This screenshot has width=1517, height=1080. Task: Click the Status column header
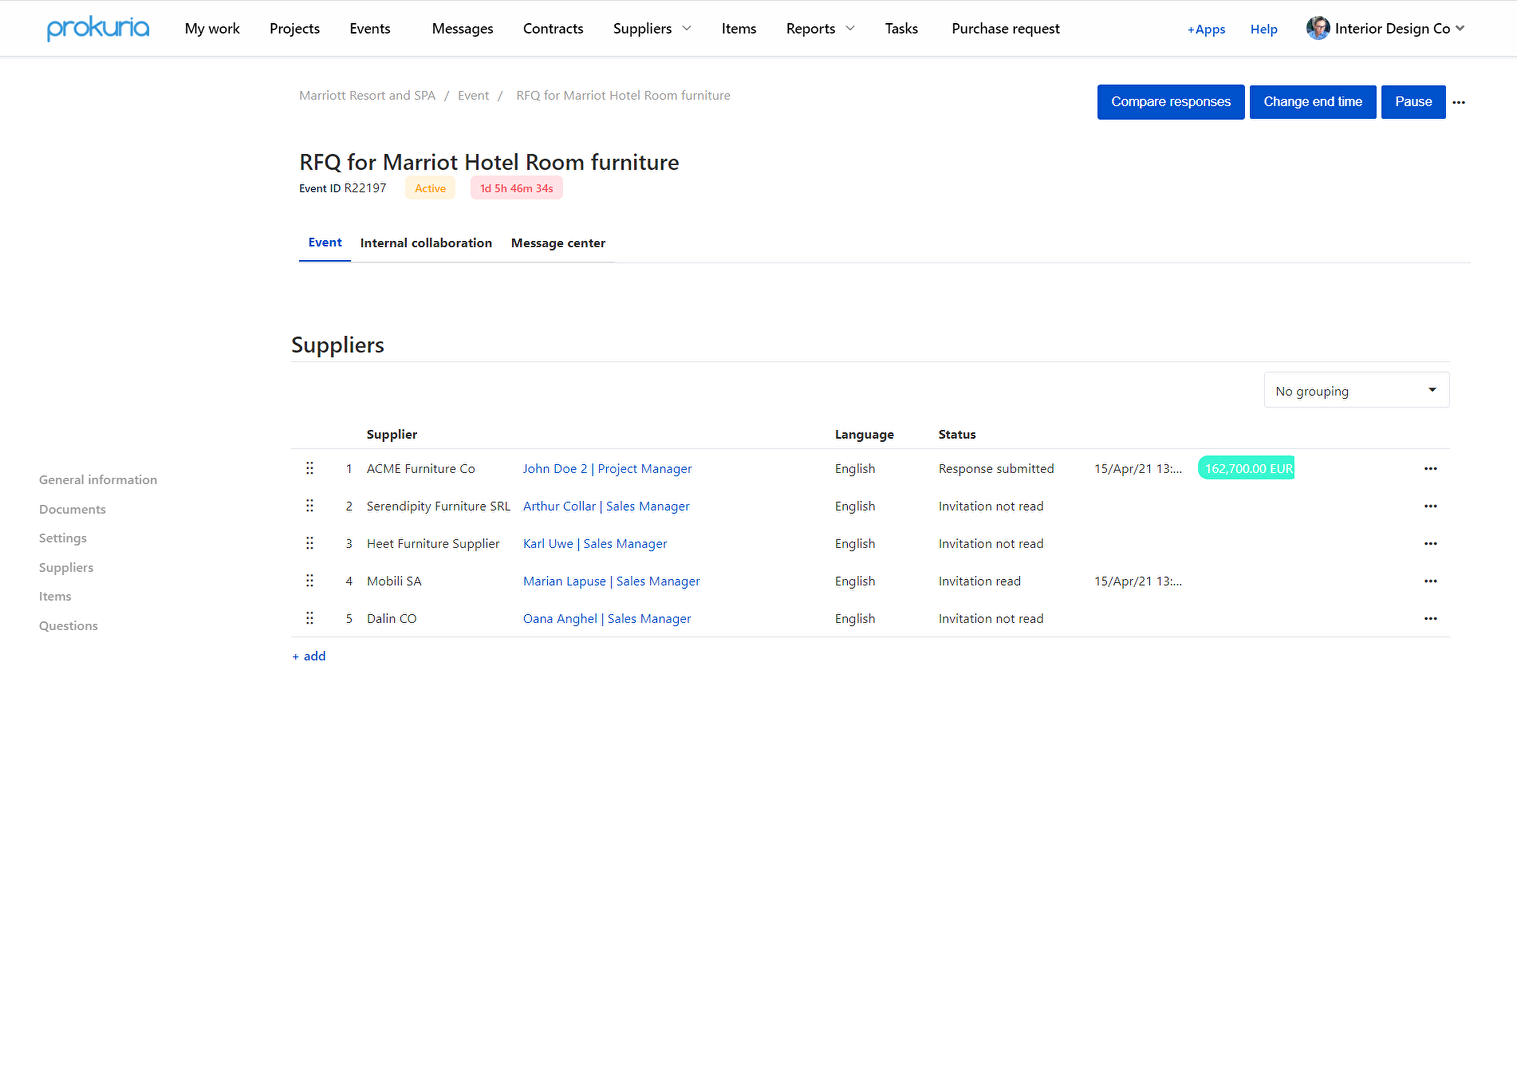[x=957, y=434]
